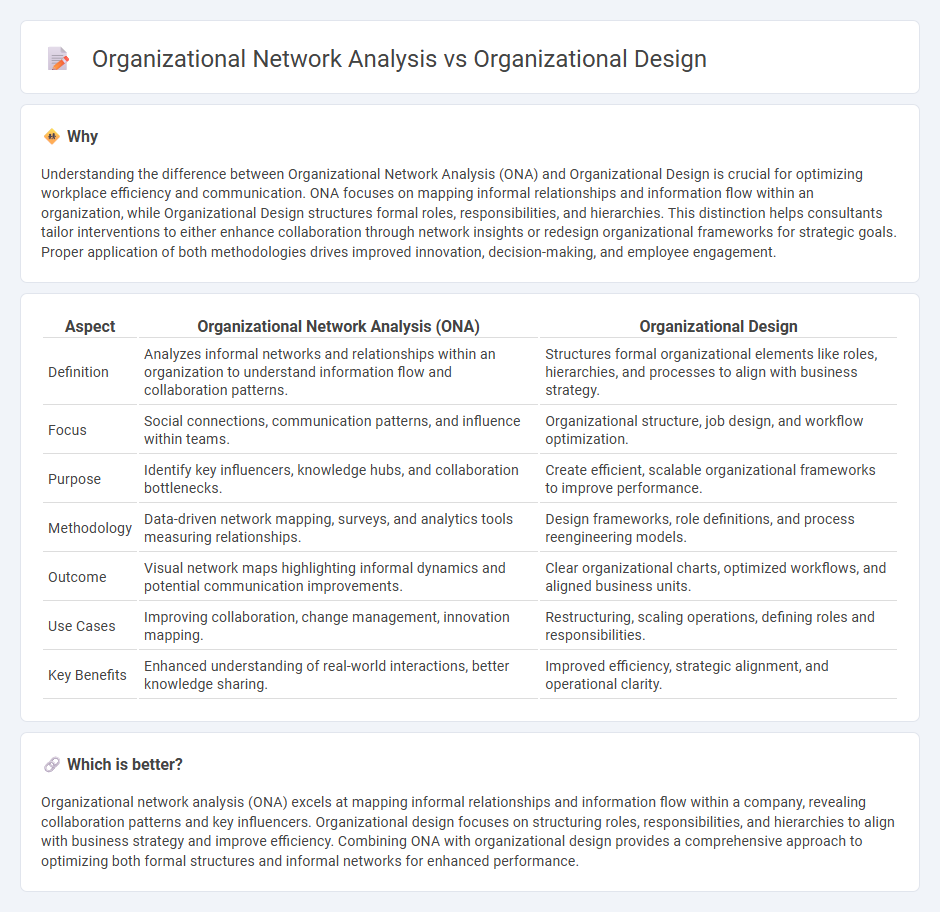The height and width of the screenshot is (912, 940).
Task: Click the Aspect column header
Action: 90,326
